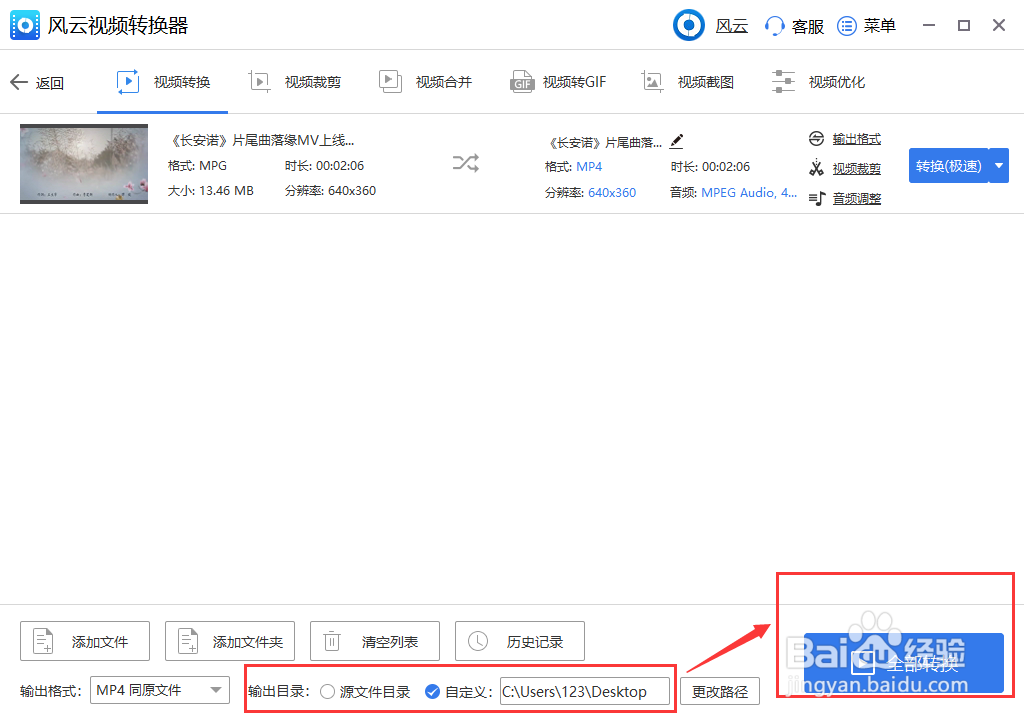Image resolution: width=1024 pixels, height=720 pixels.
Task: Click the shuffle conversion arrows icon
Action: pos(466,163)
